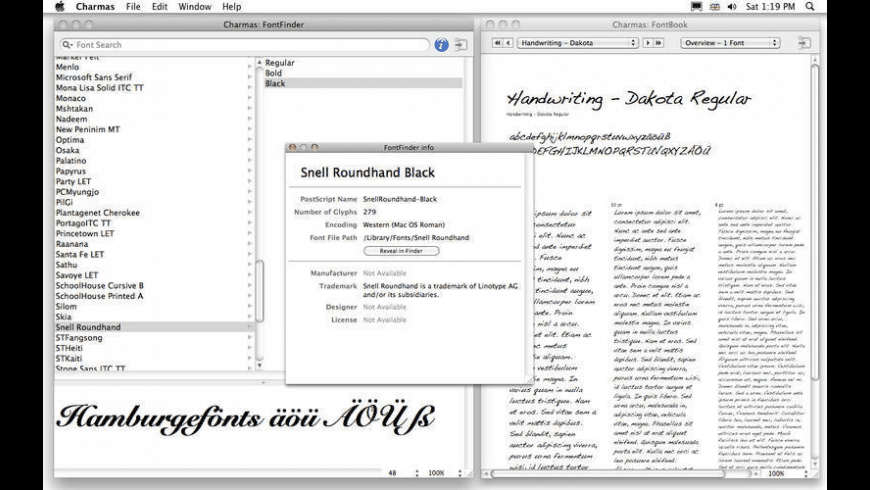
Task: Open the Handwriting – Dakota font dropdown
Action: (577, 43)
